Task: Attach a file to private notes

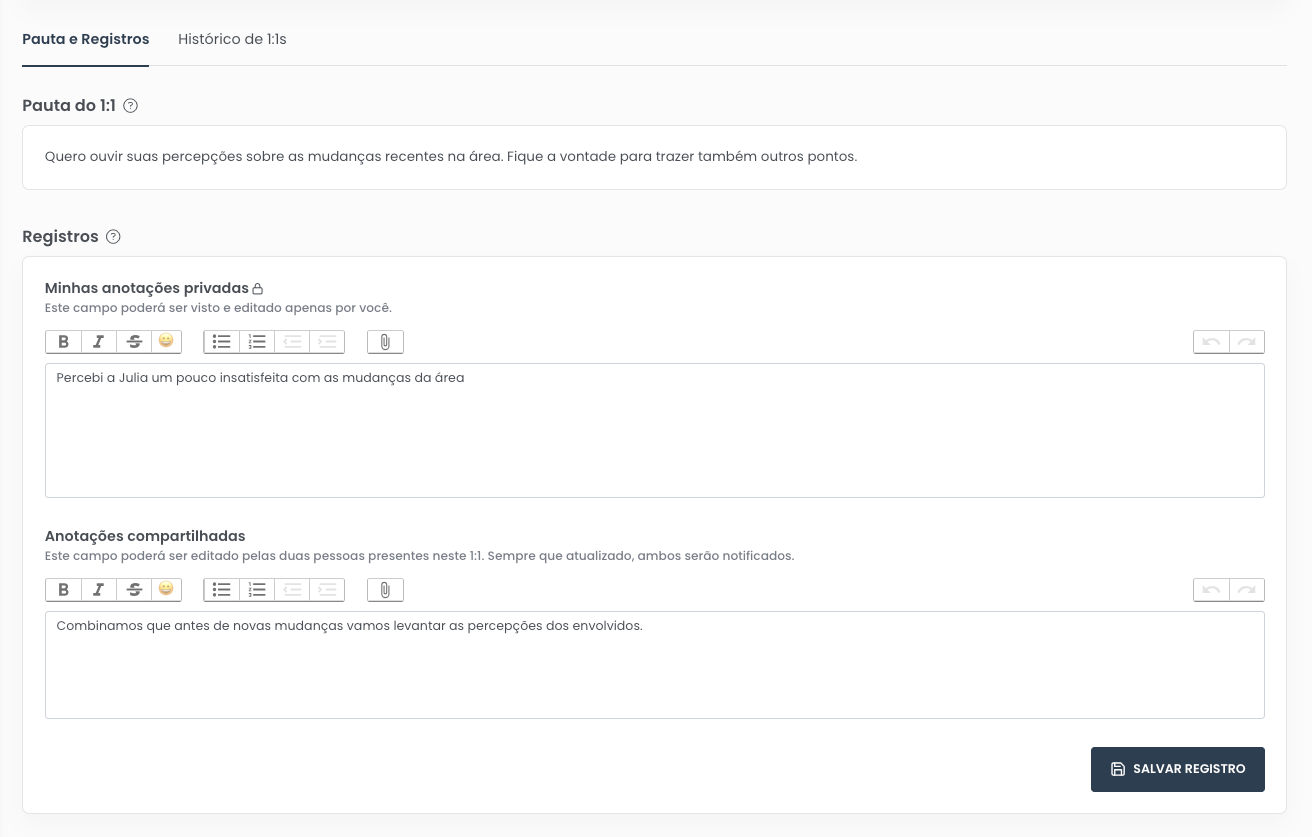Action: pyautogui.click(x=385, y=341)
